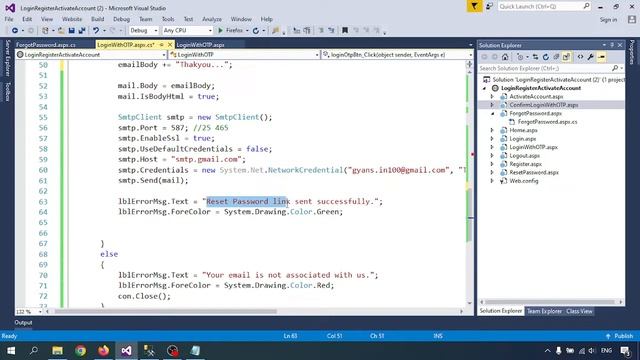Click Publish in status bar

point(620,336)
